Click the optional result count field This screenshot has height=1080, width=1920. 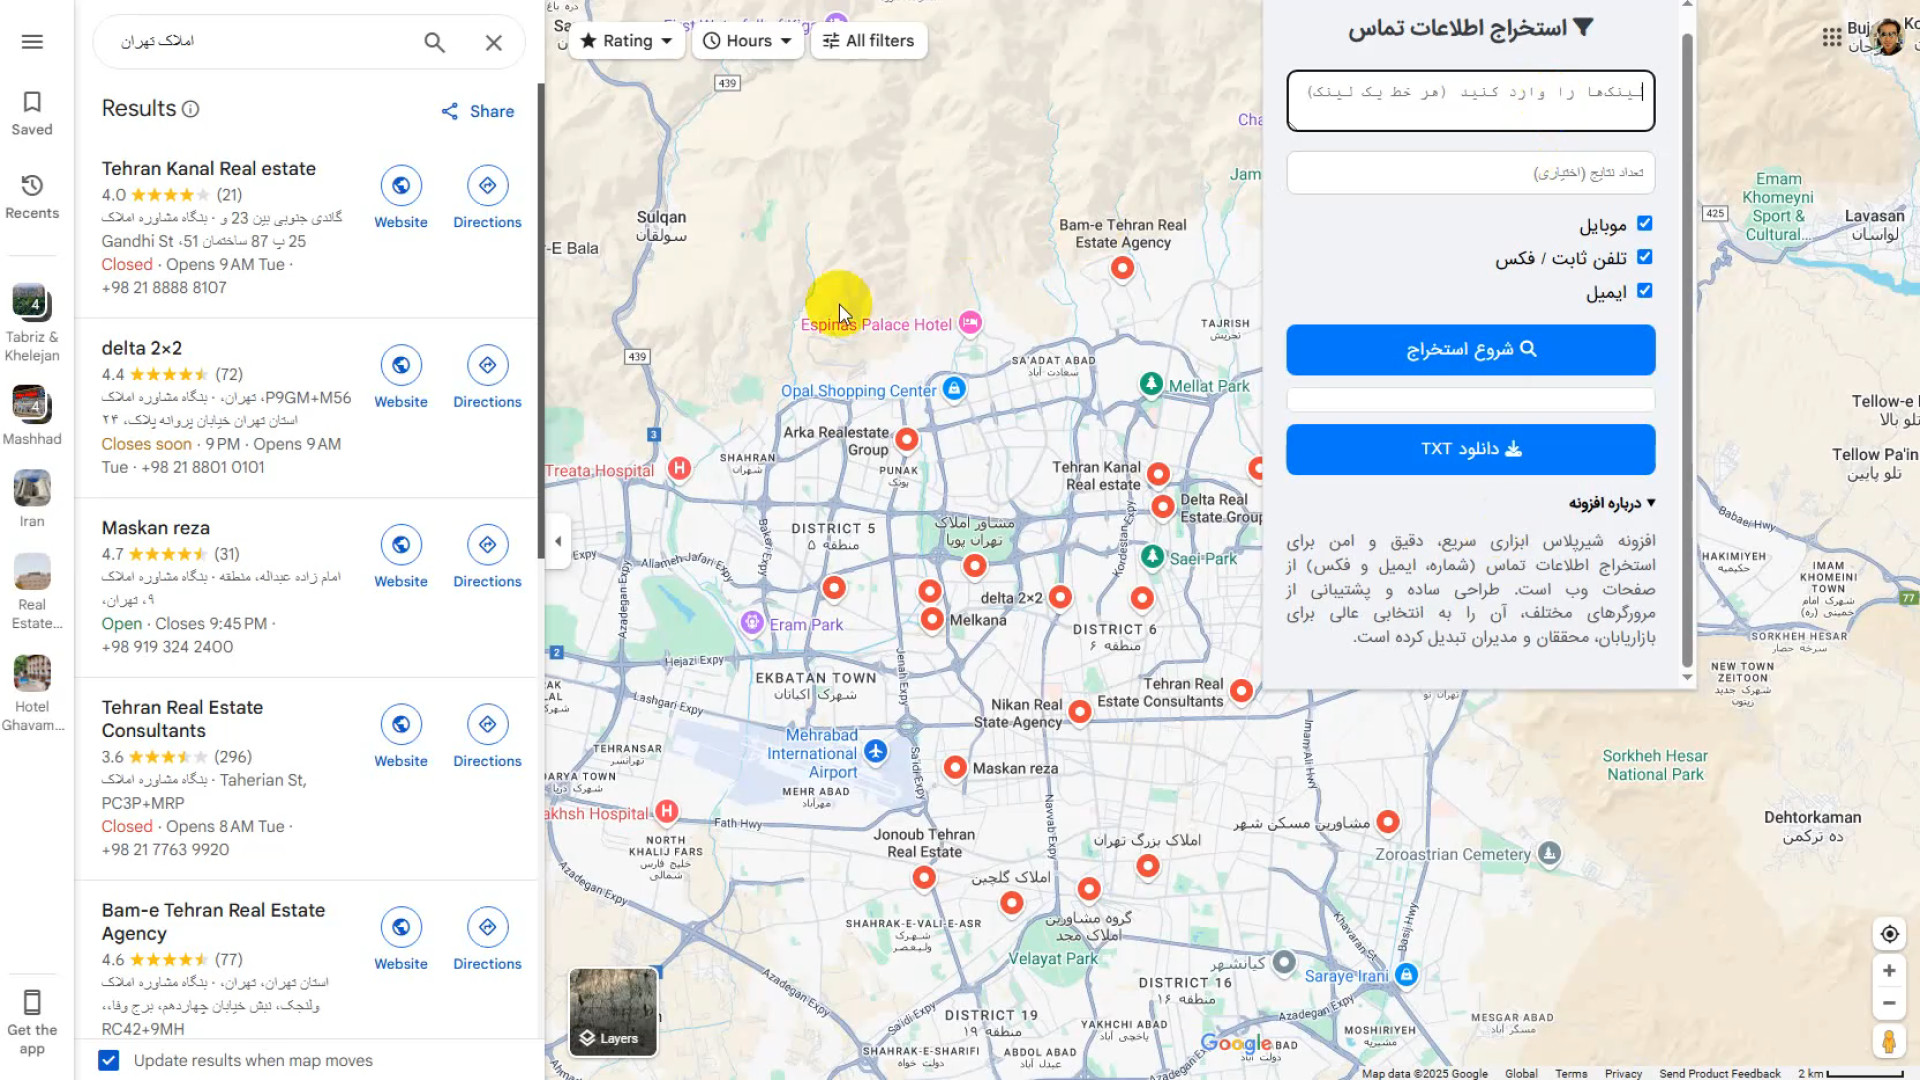pos(1470,173)
